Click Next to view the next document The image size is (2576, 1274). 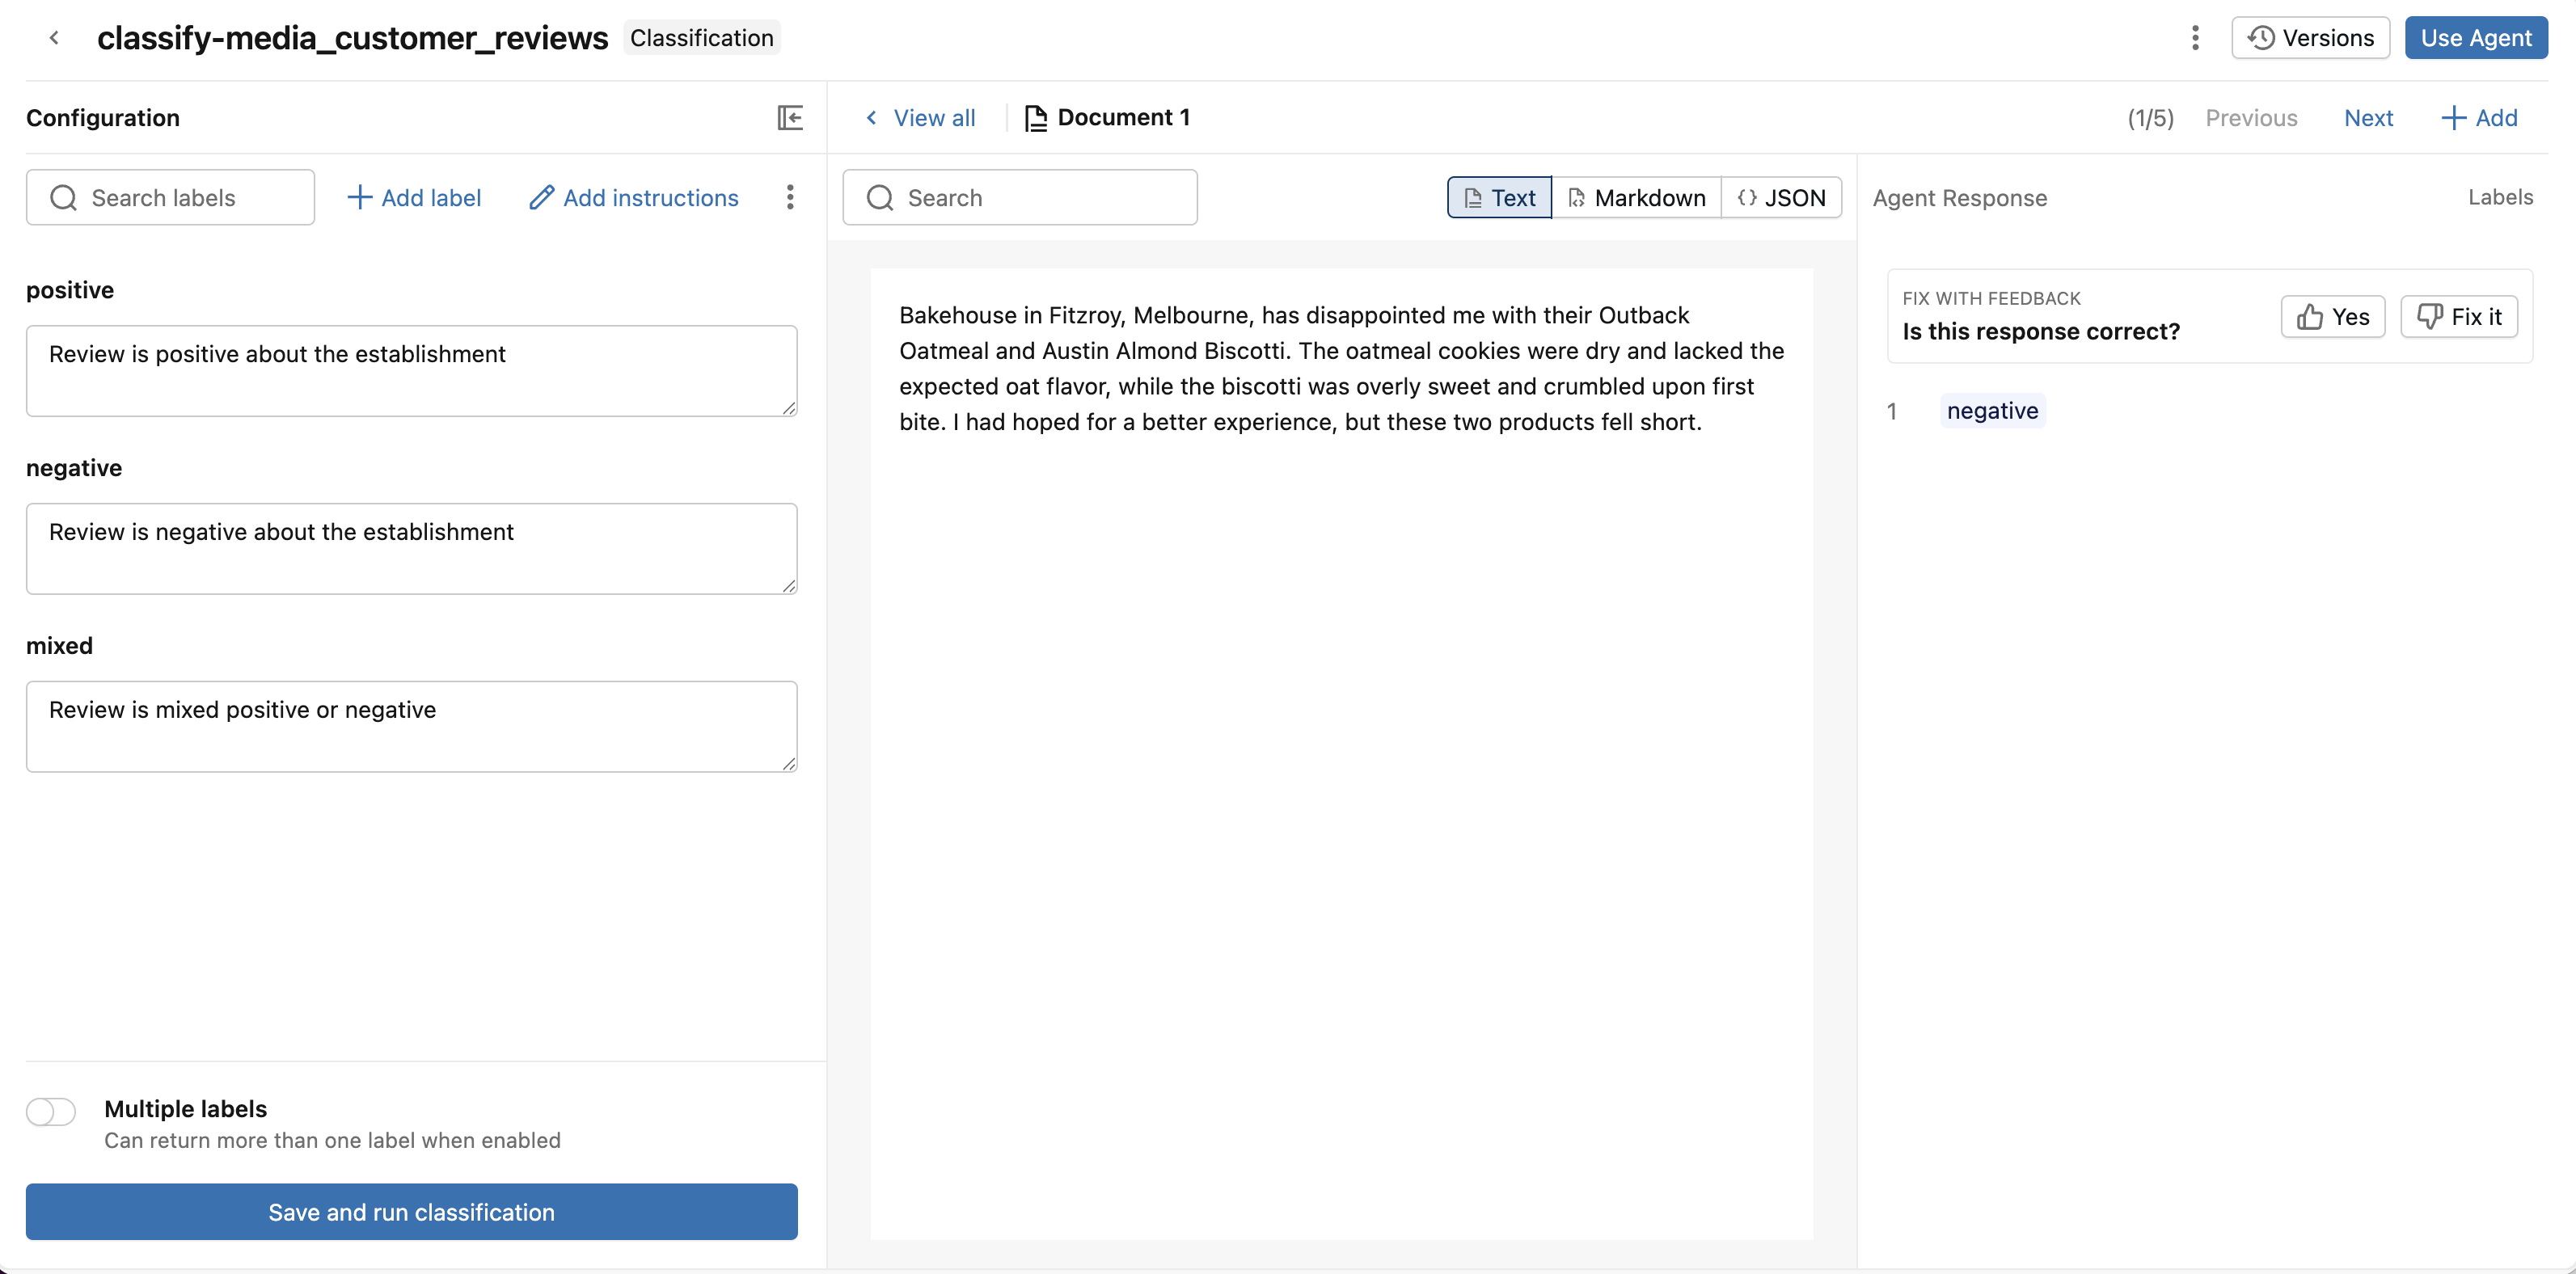[x=2368, y=117]
